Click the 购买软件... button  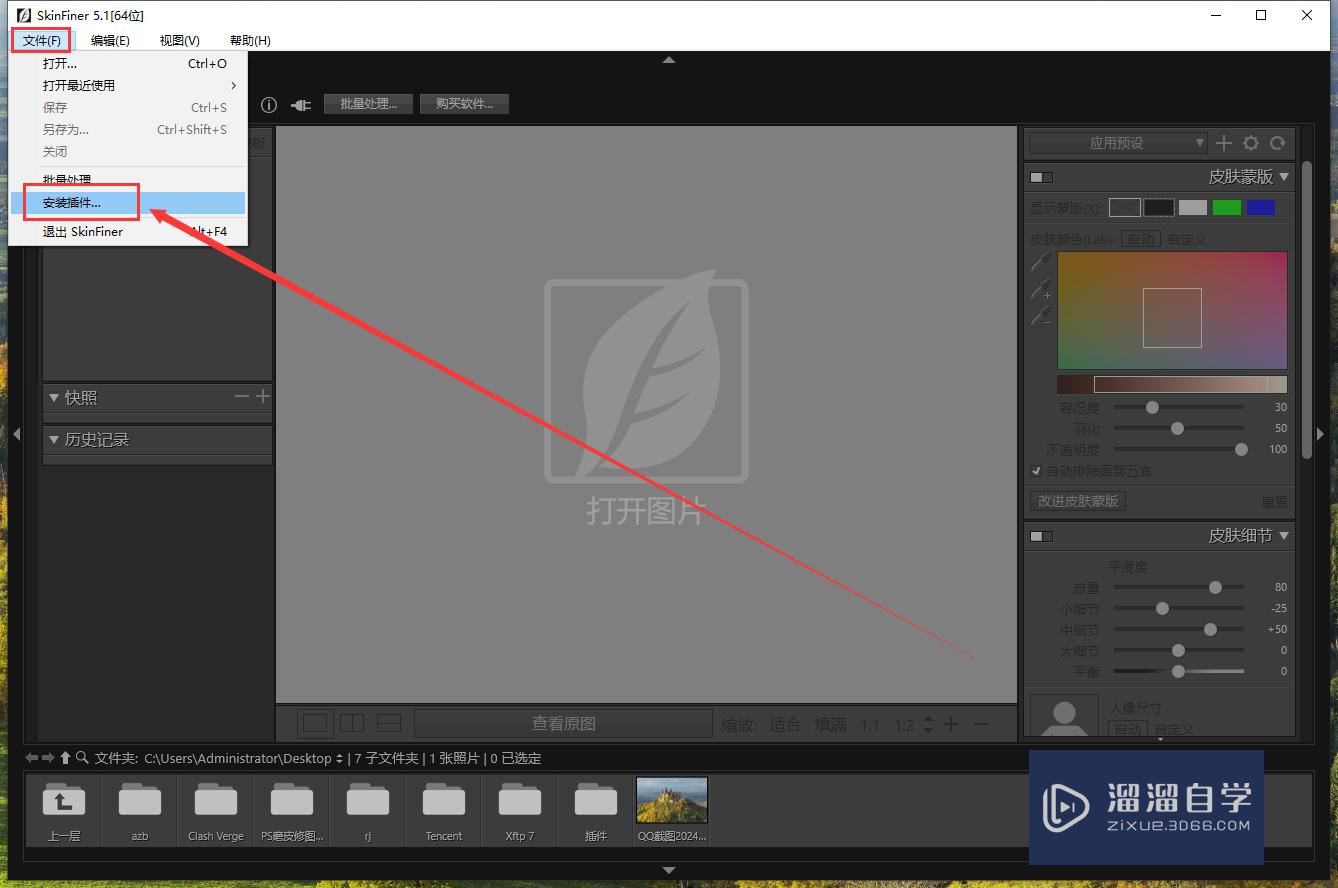[464, 104]
